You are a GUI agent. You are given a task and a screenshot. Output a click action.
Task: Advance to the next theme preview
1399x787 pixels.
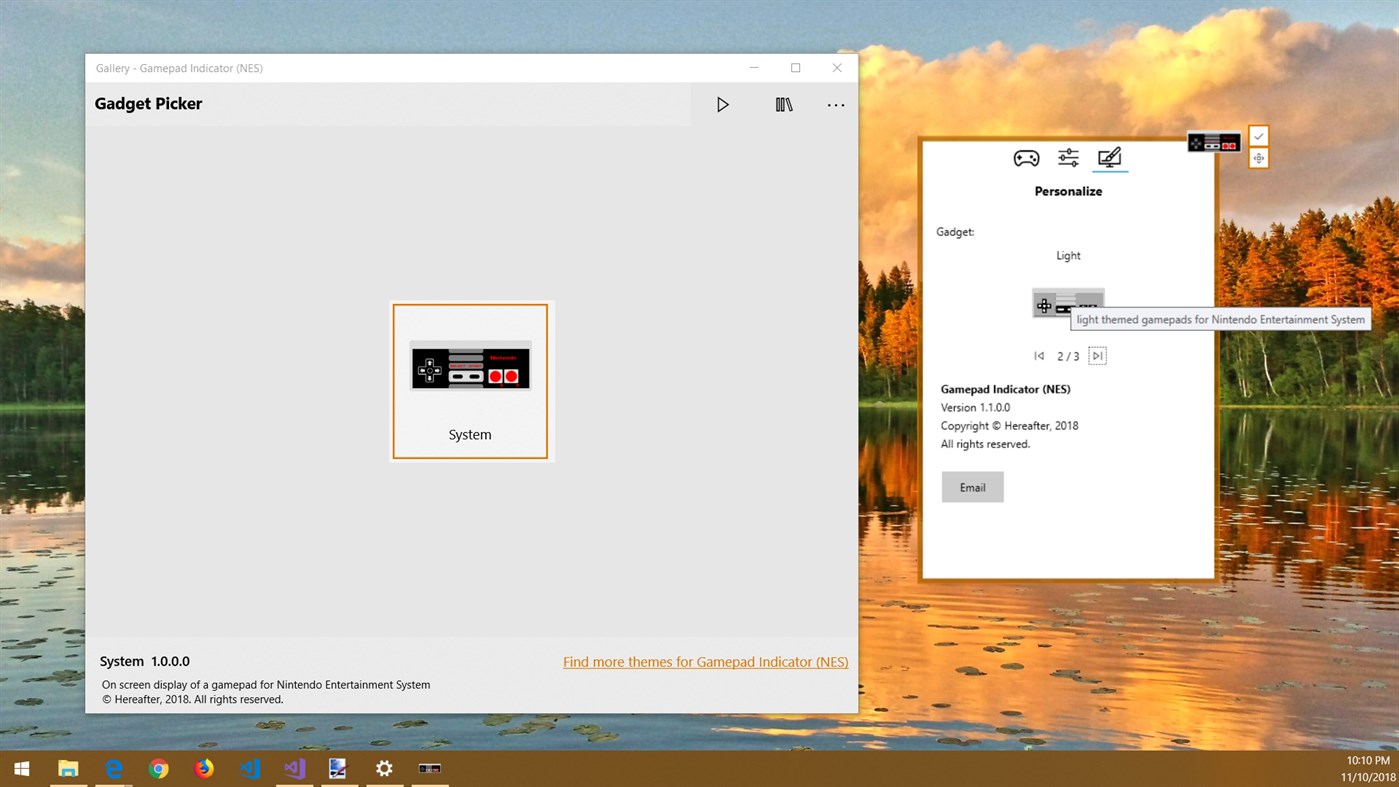click(1097, 355)
